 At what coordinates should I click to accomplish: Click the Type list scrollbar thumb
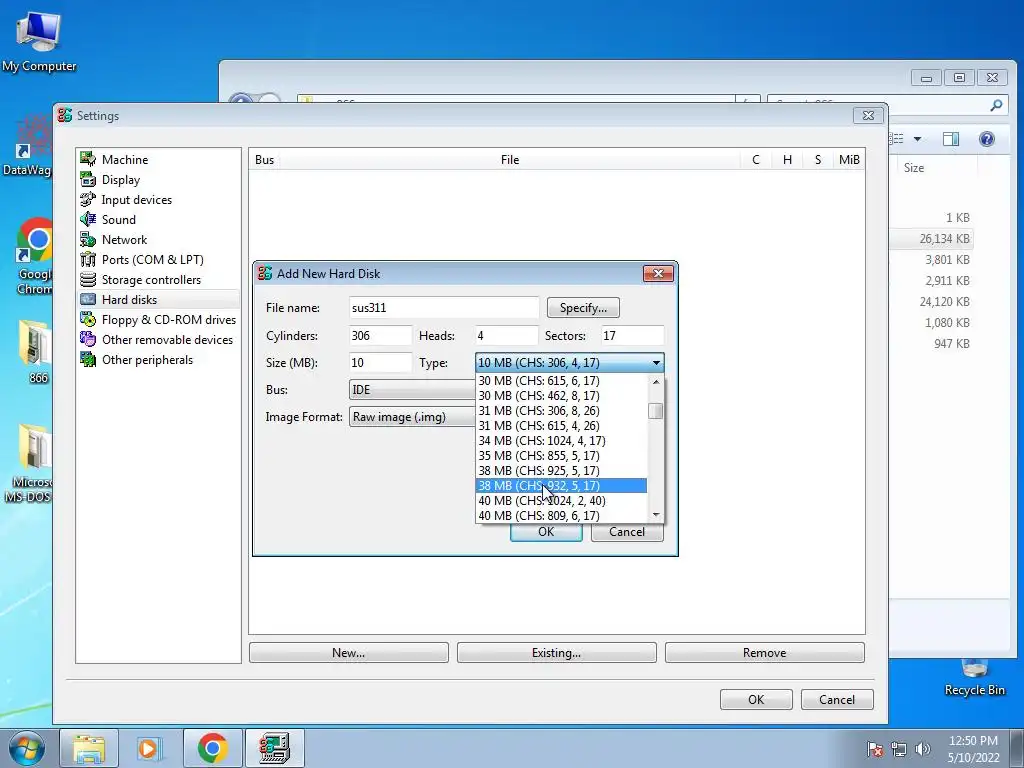point(656,411)
